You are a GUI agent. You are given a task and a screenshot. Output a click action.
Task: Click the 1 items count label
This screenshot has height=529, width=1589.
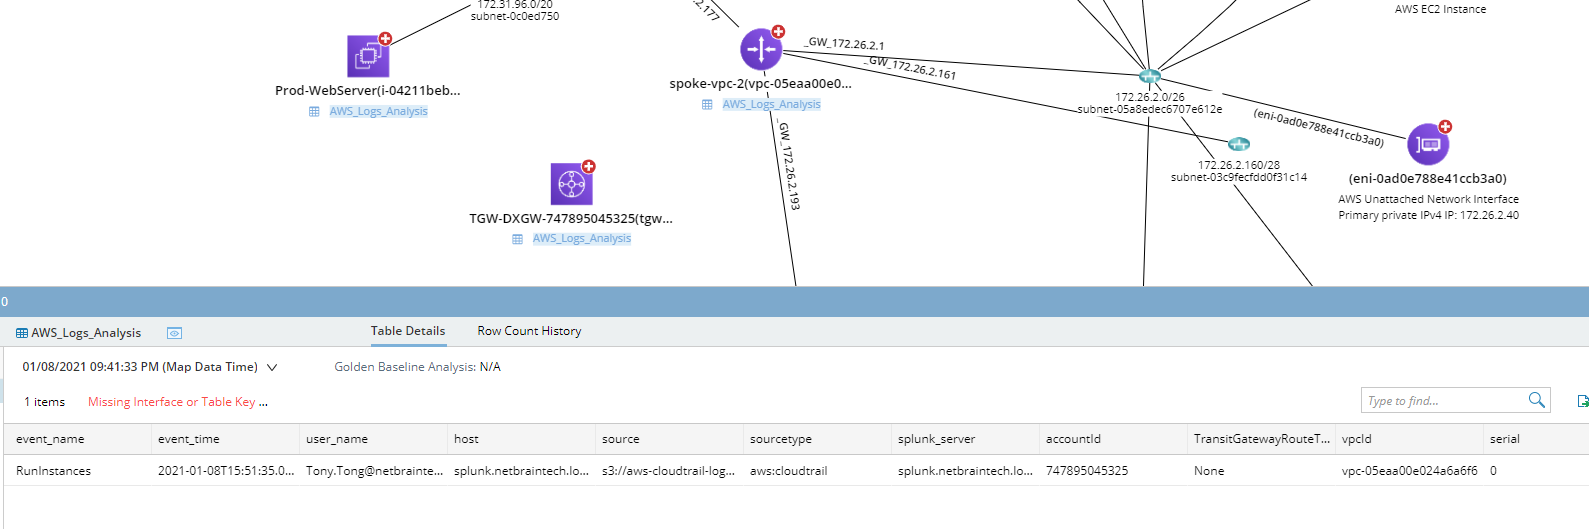(x=44, y=402)
